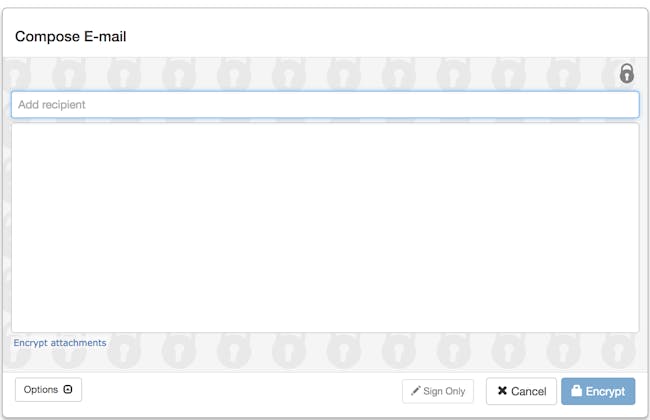
Task: Click the padlock icon on Encrypt button
Action: (576, 390)
